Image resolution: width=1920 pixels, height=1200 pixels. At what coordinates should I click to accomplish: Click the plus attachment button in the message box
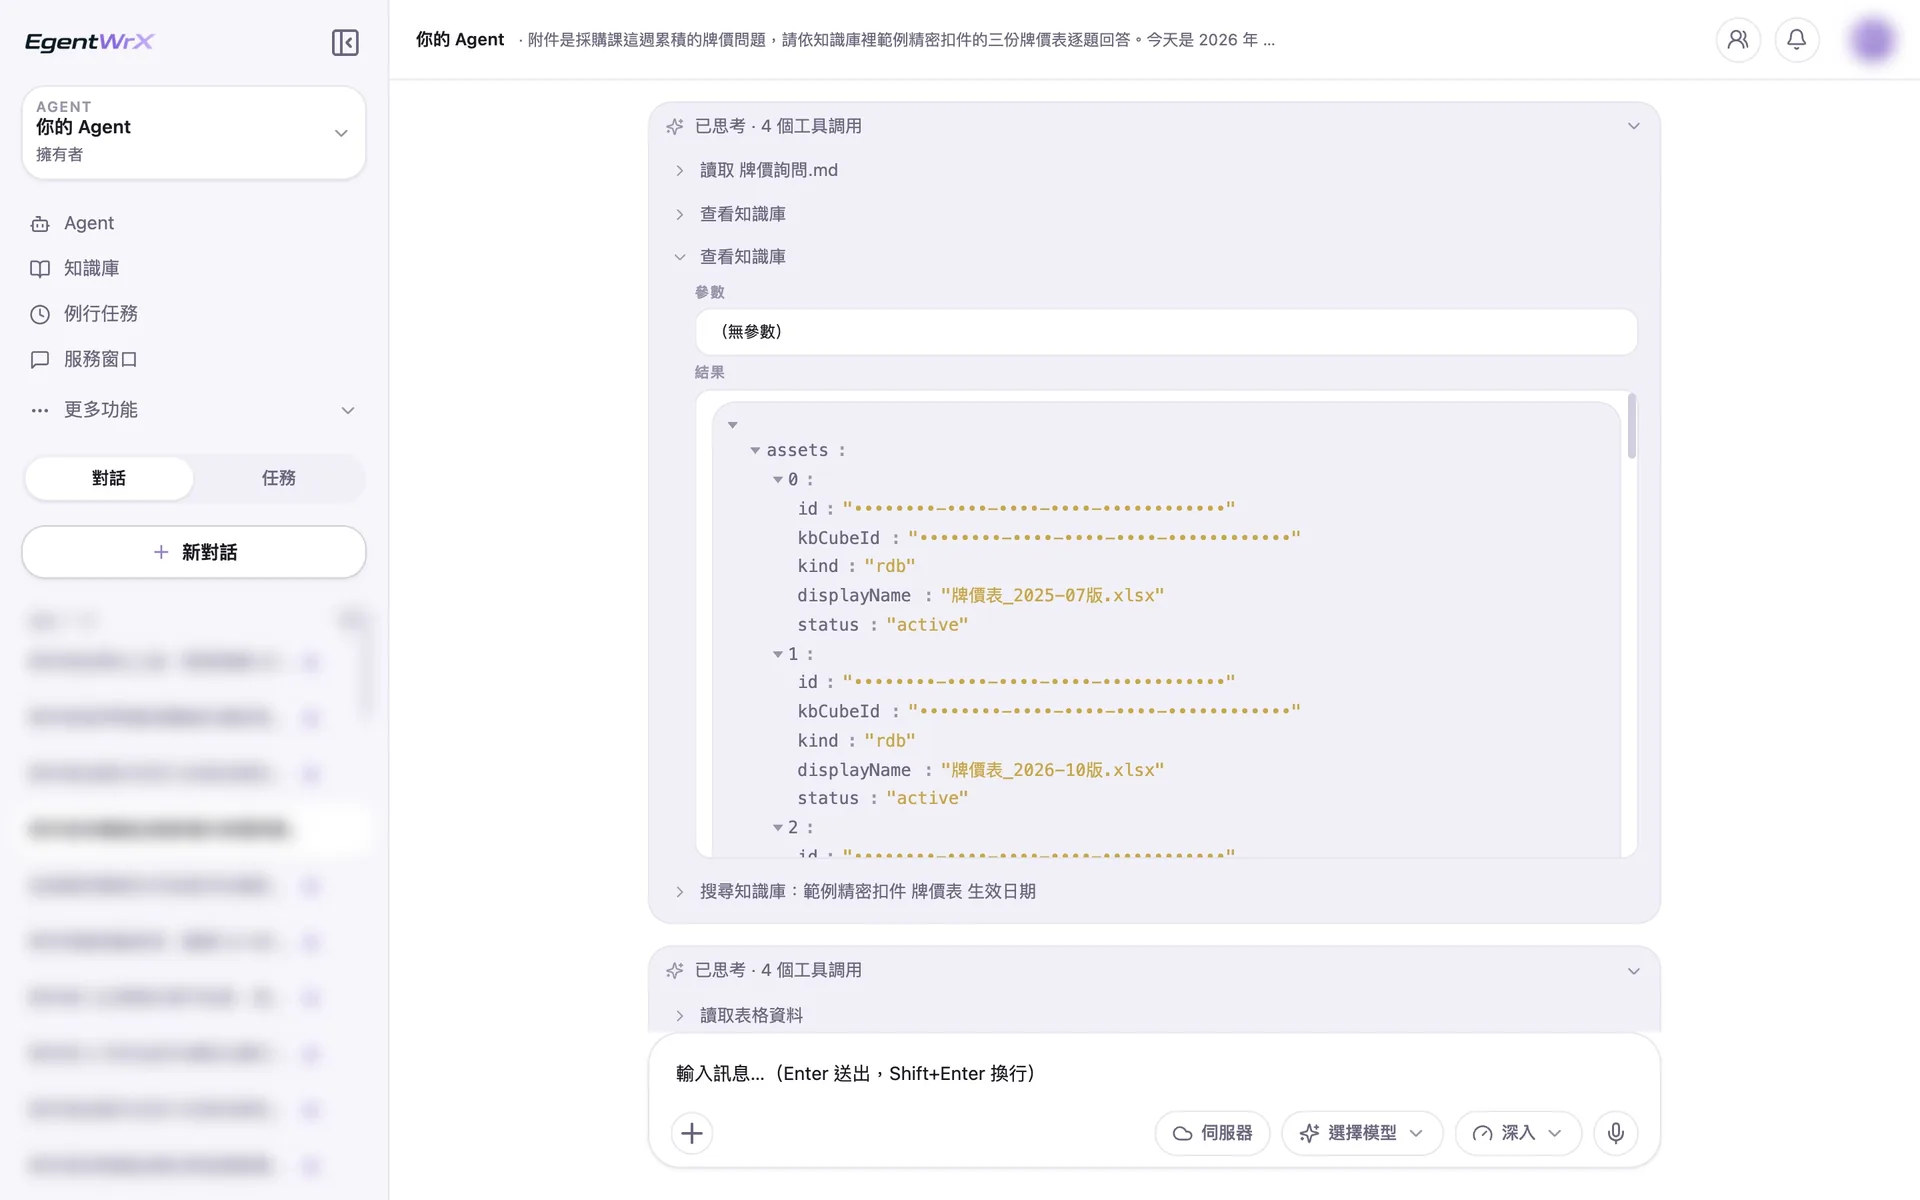pyautogui.click(x=692, y=1133)
